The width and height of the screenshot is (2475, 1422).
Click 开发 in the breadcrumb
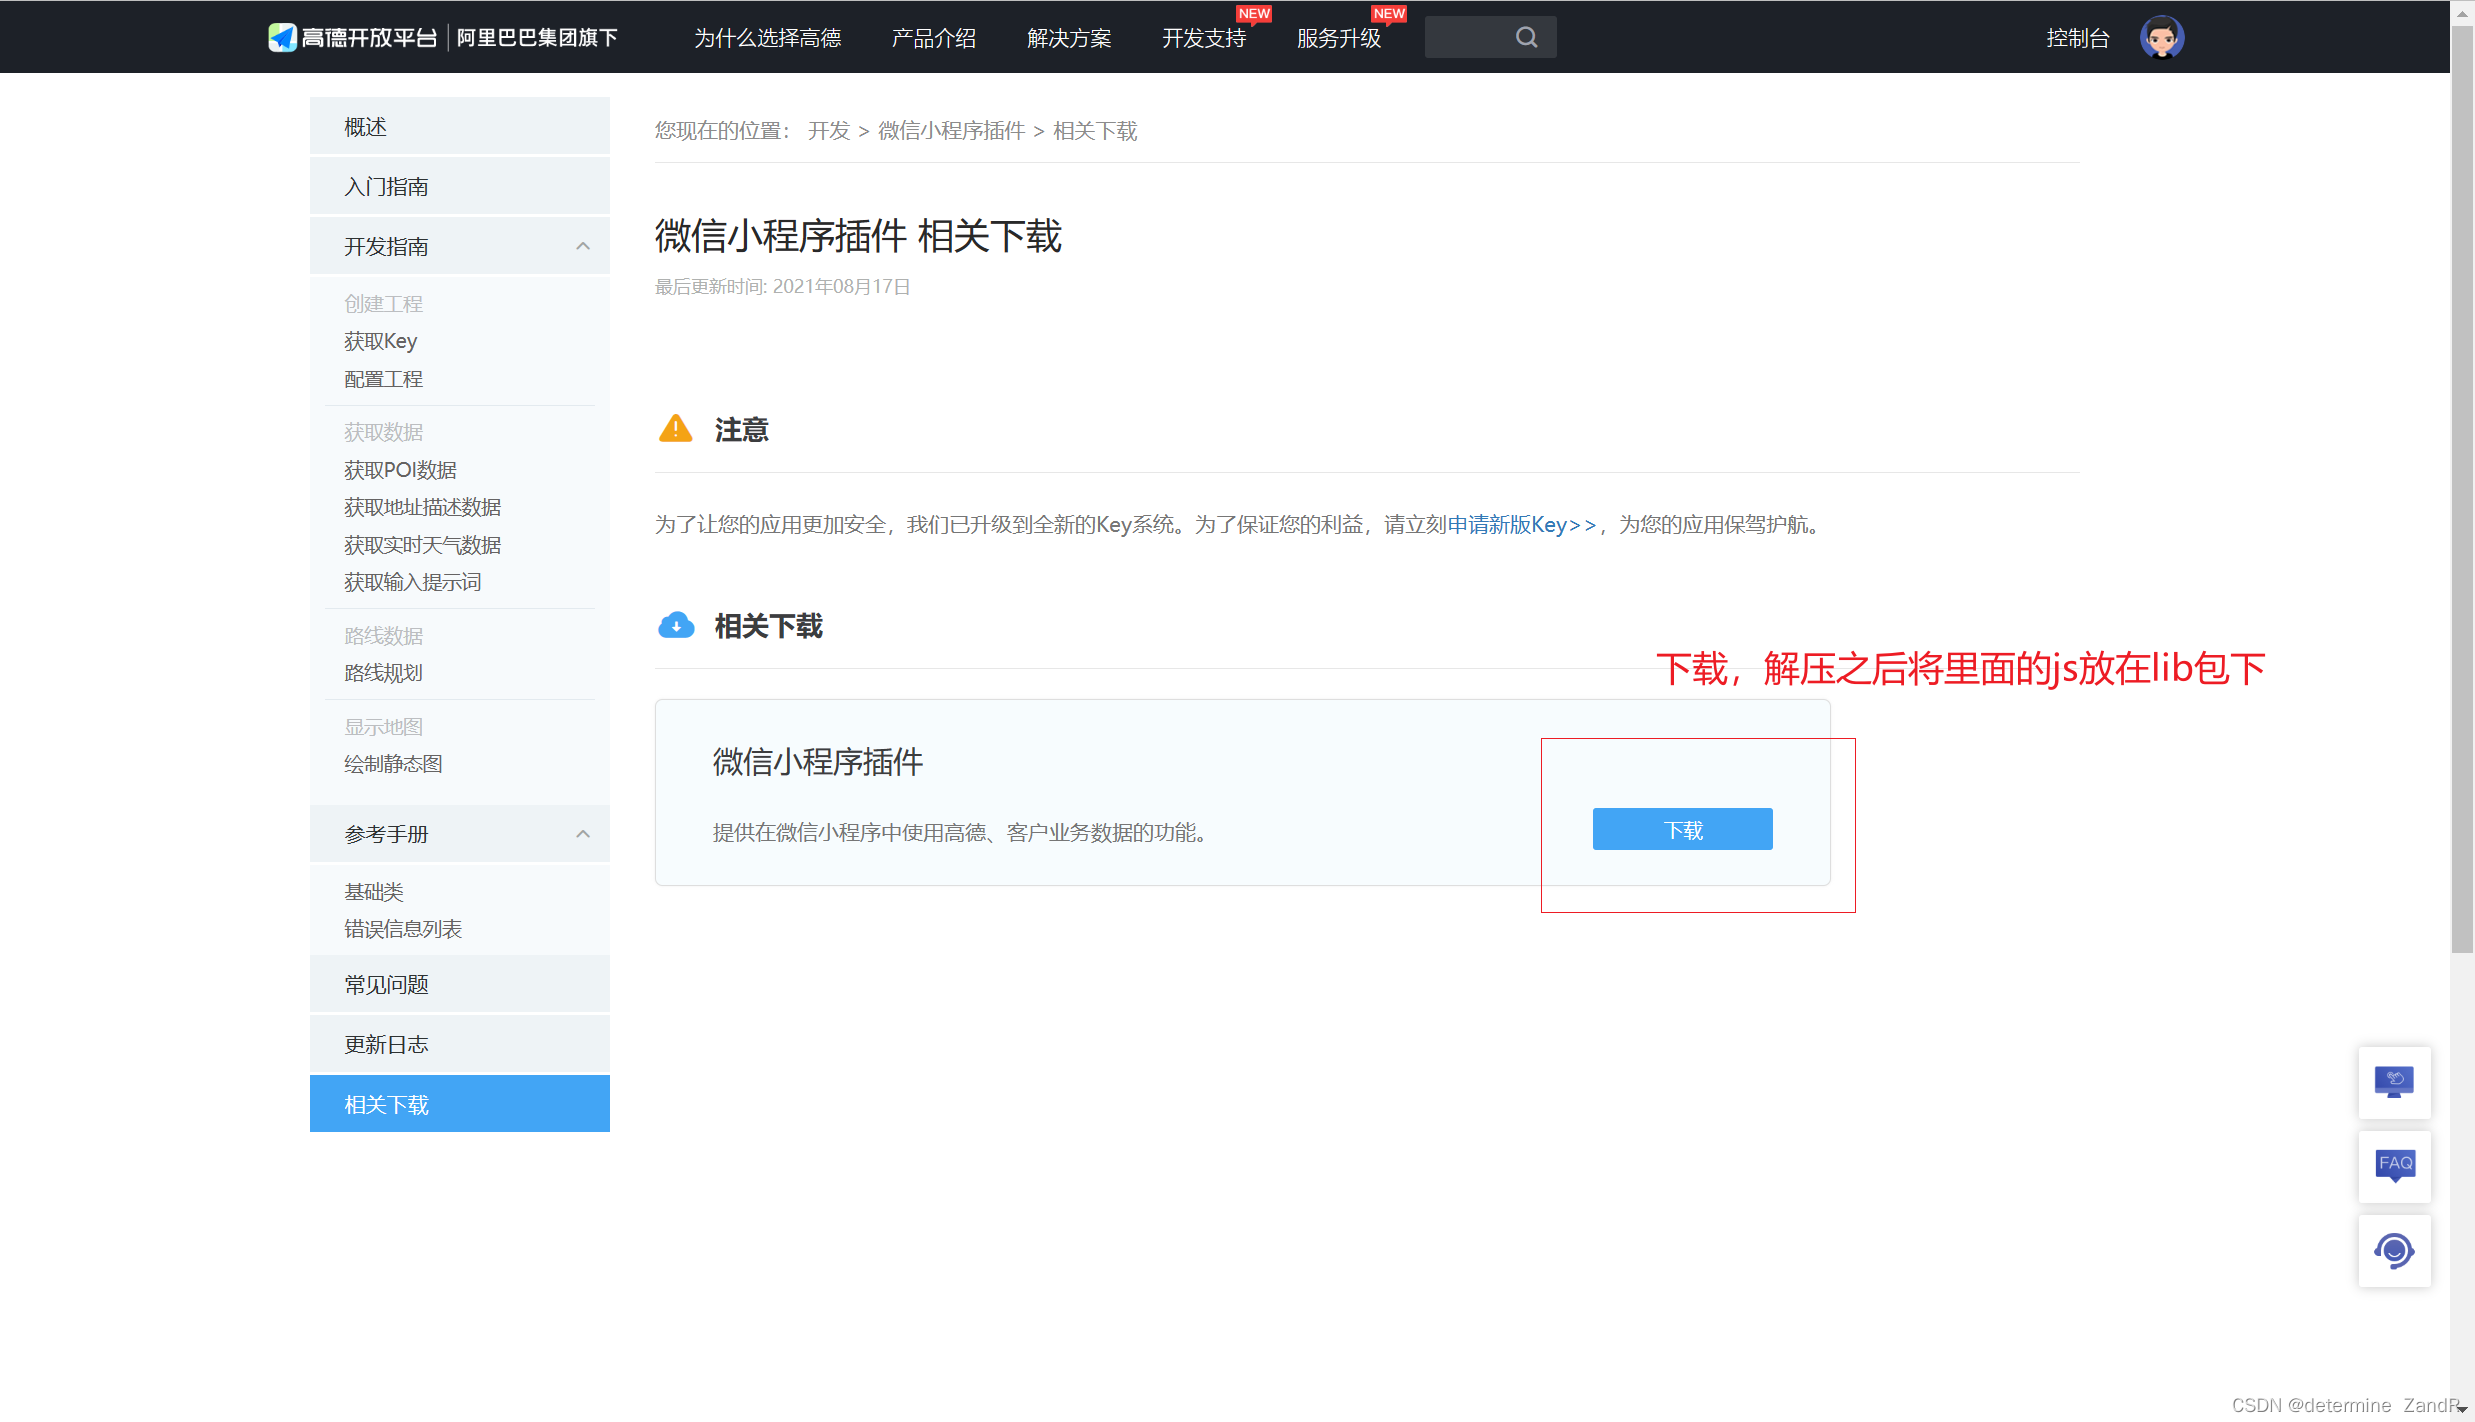click(829, 131)
